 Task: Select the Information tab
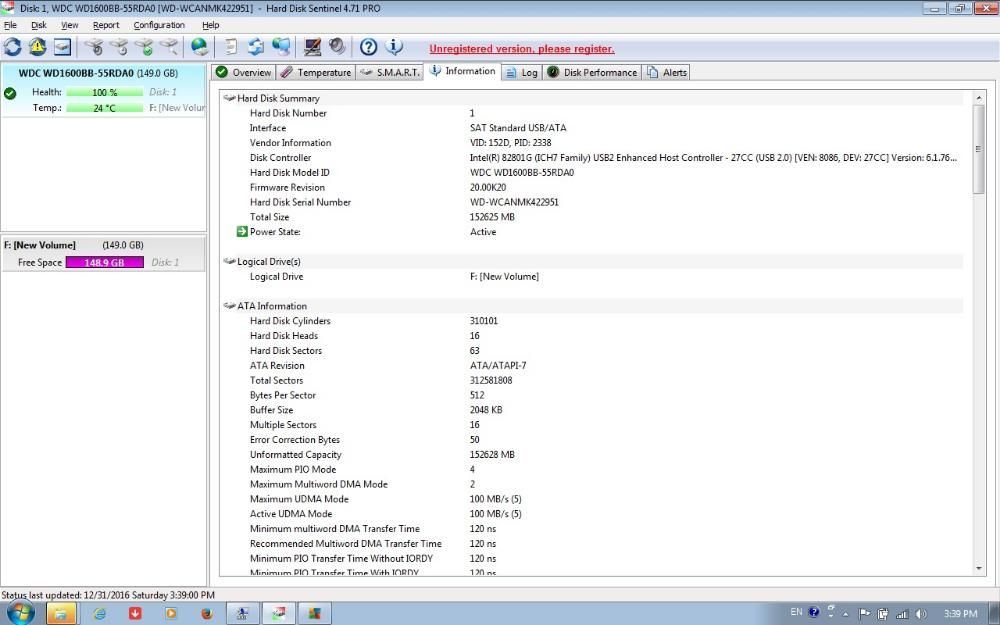463,71
